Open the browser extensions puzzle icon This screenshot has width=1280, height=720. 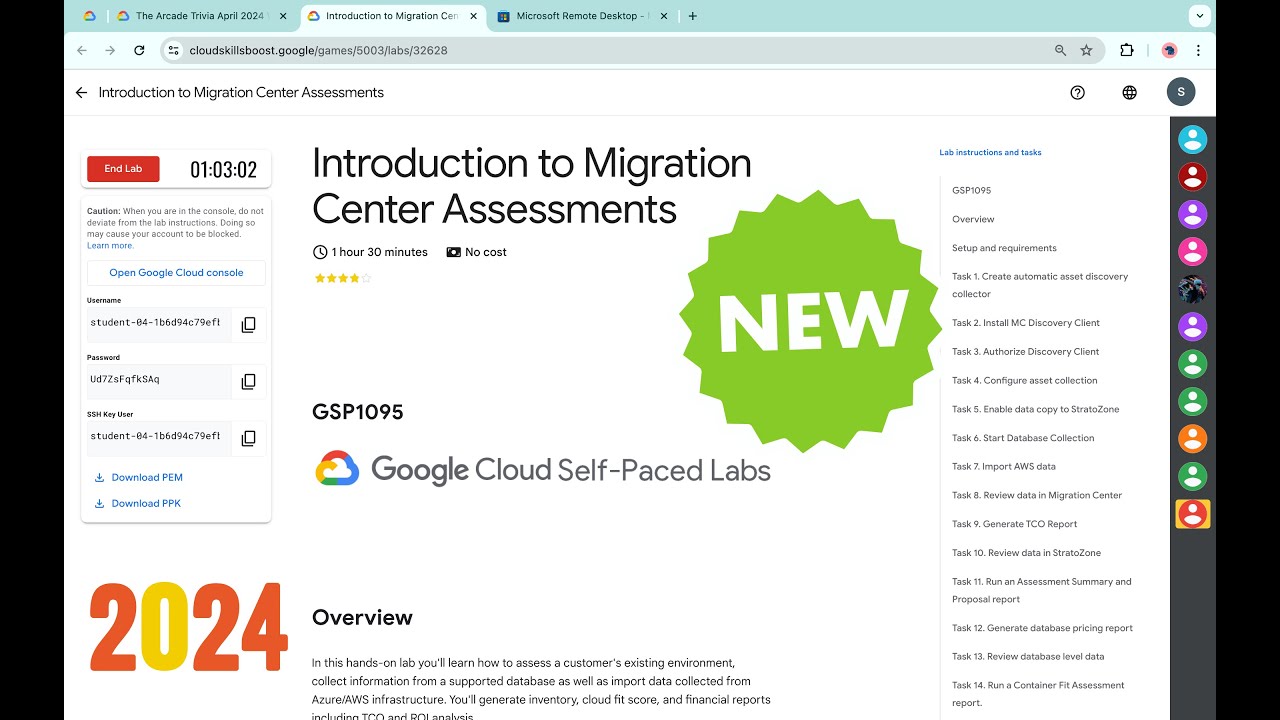point(1127,50)
